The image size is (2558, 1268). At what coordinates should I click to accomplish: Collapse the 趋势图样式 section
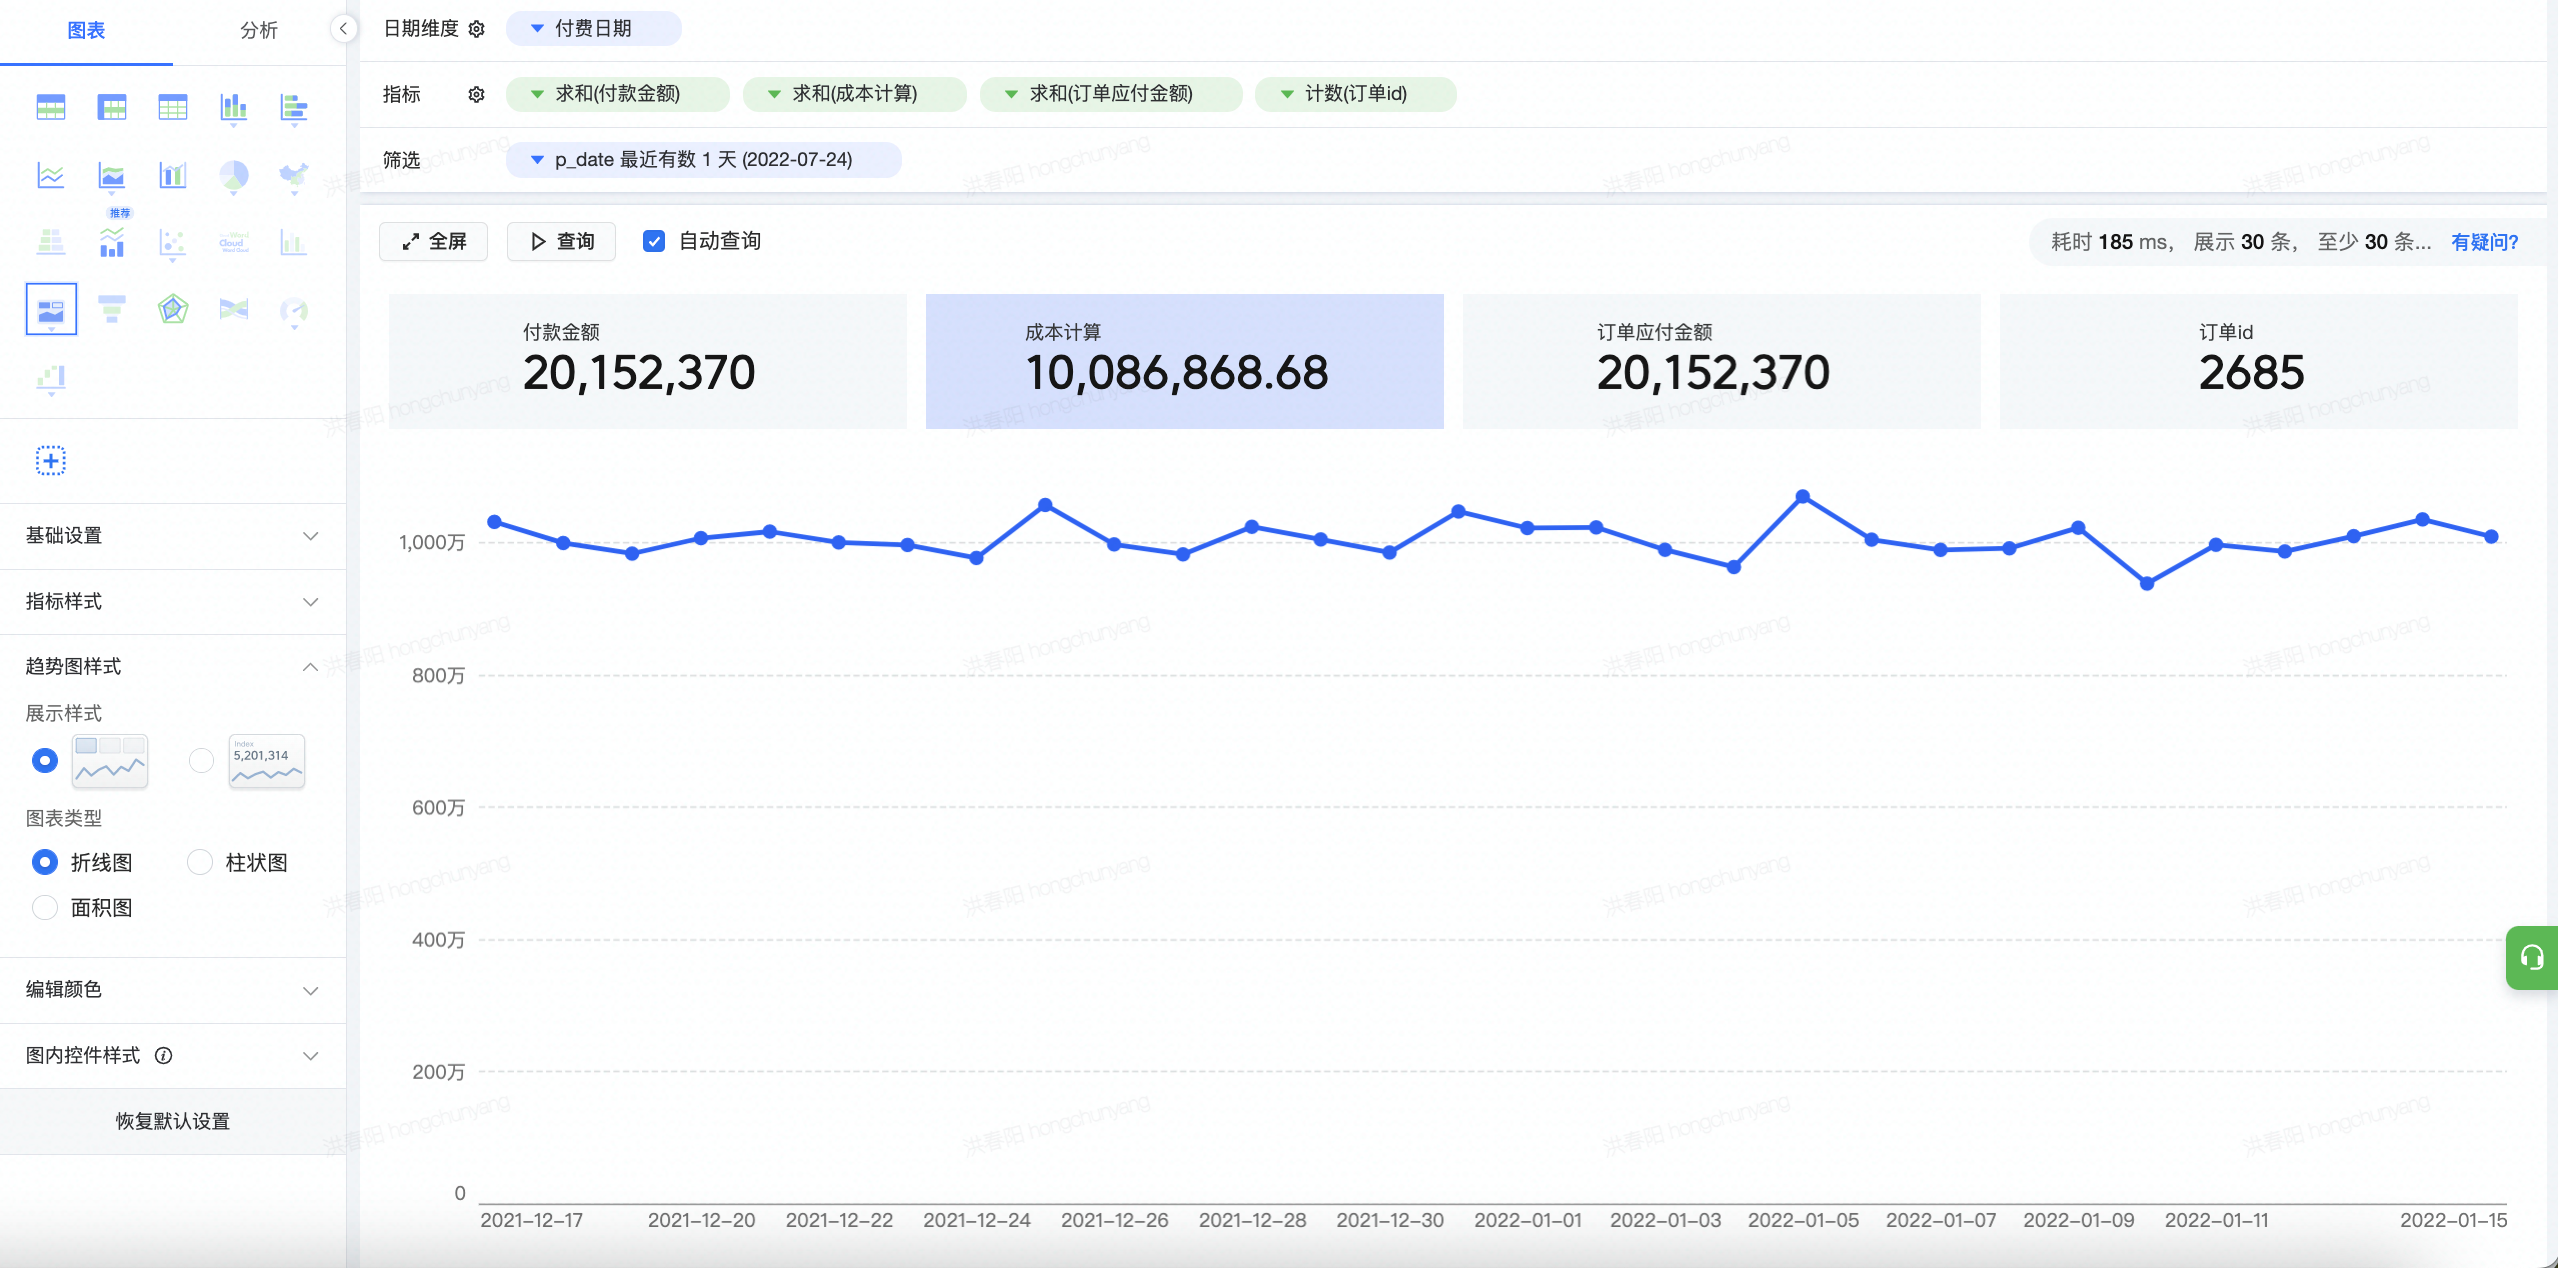point(173,667)
